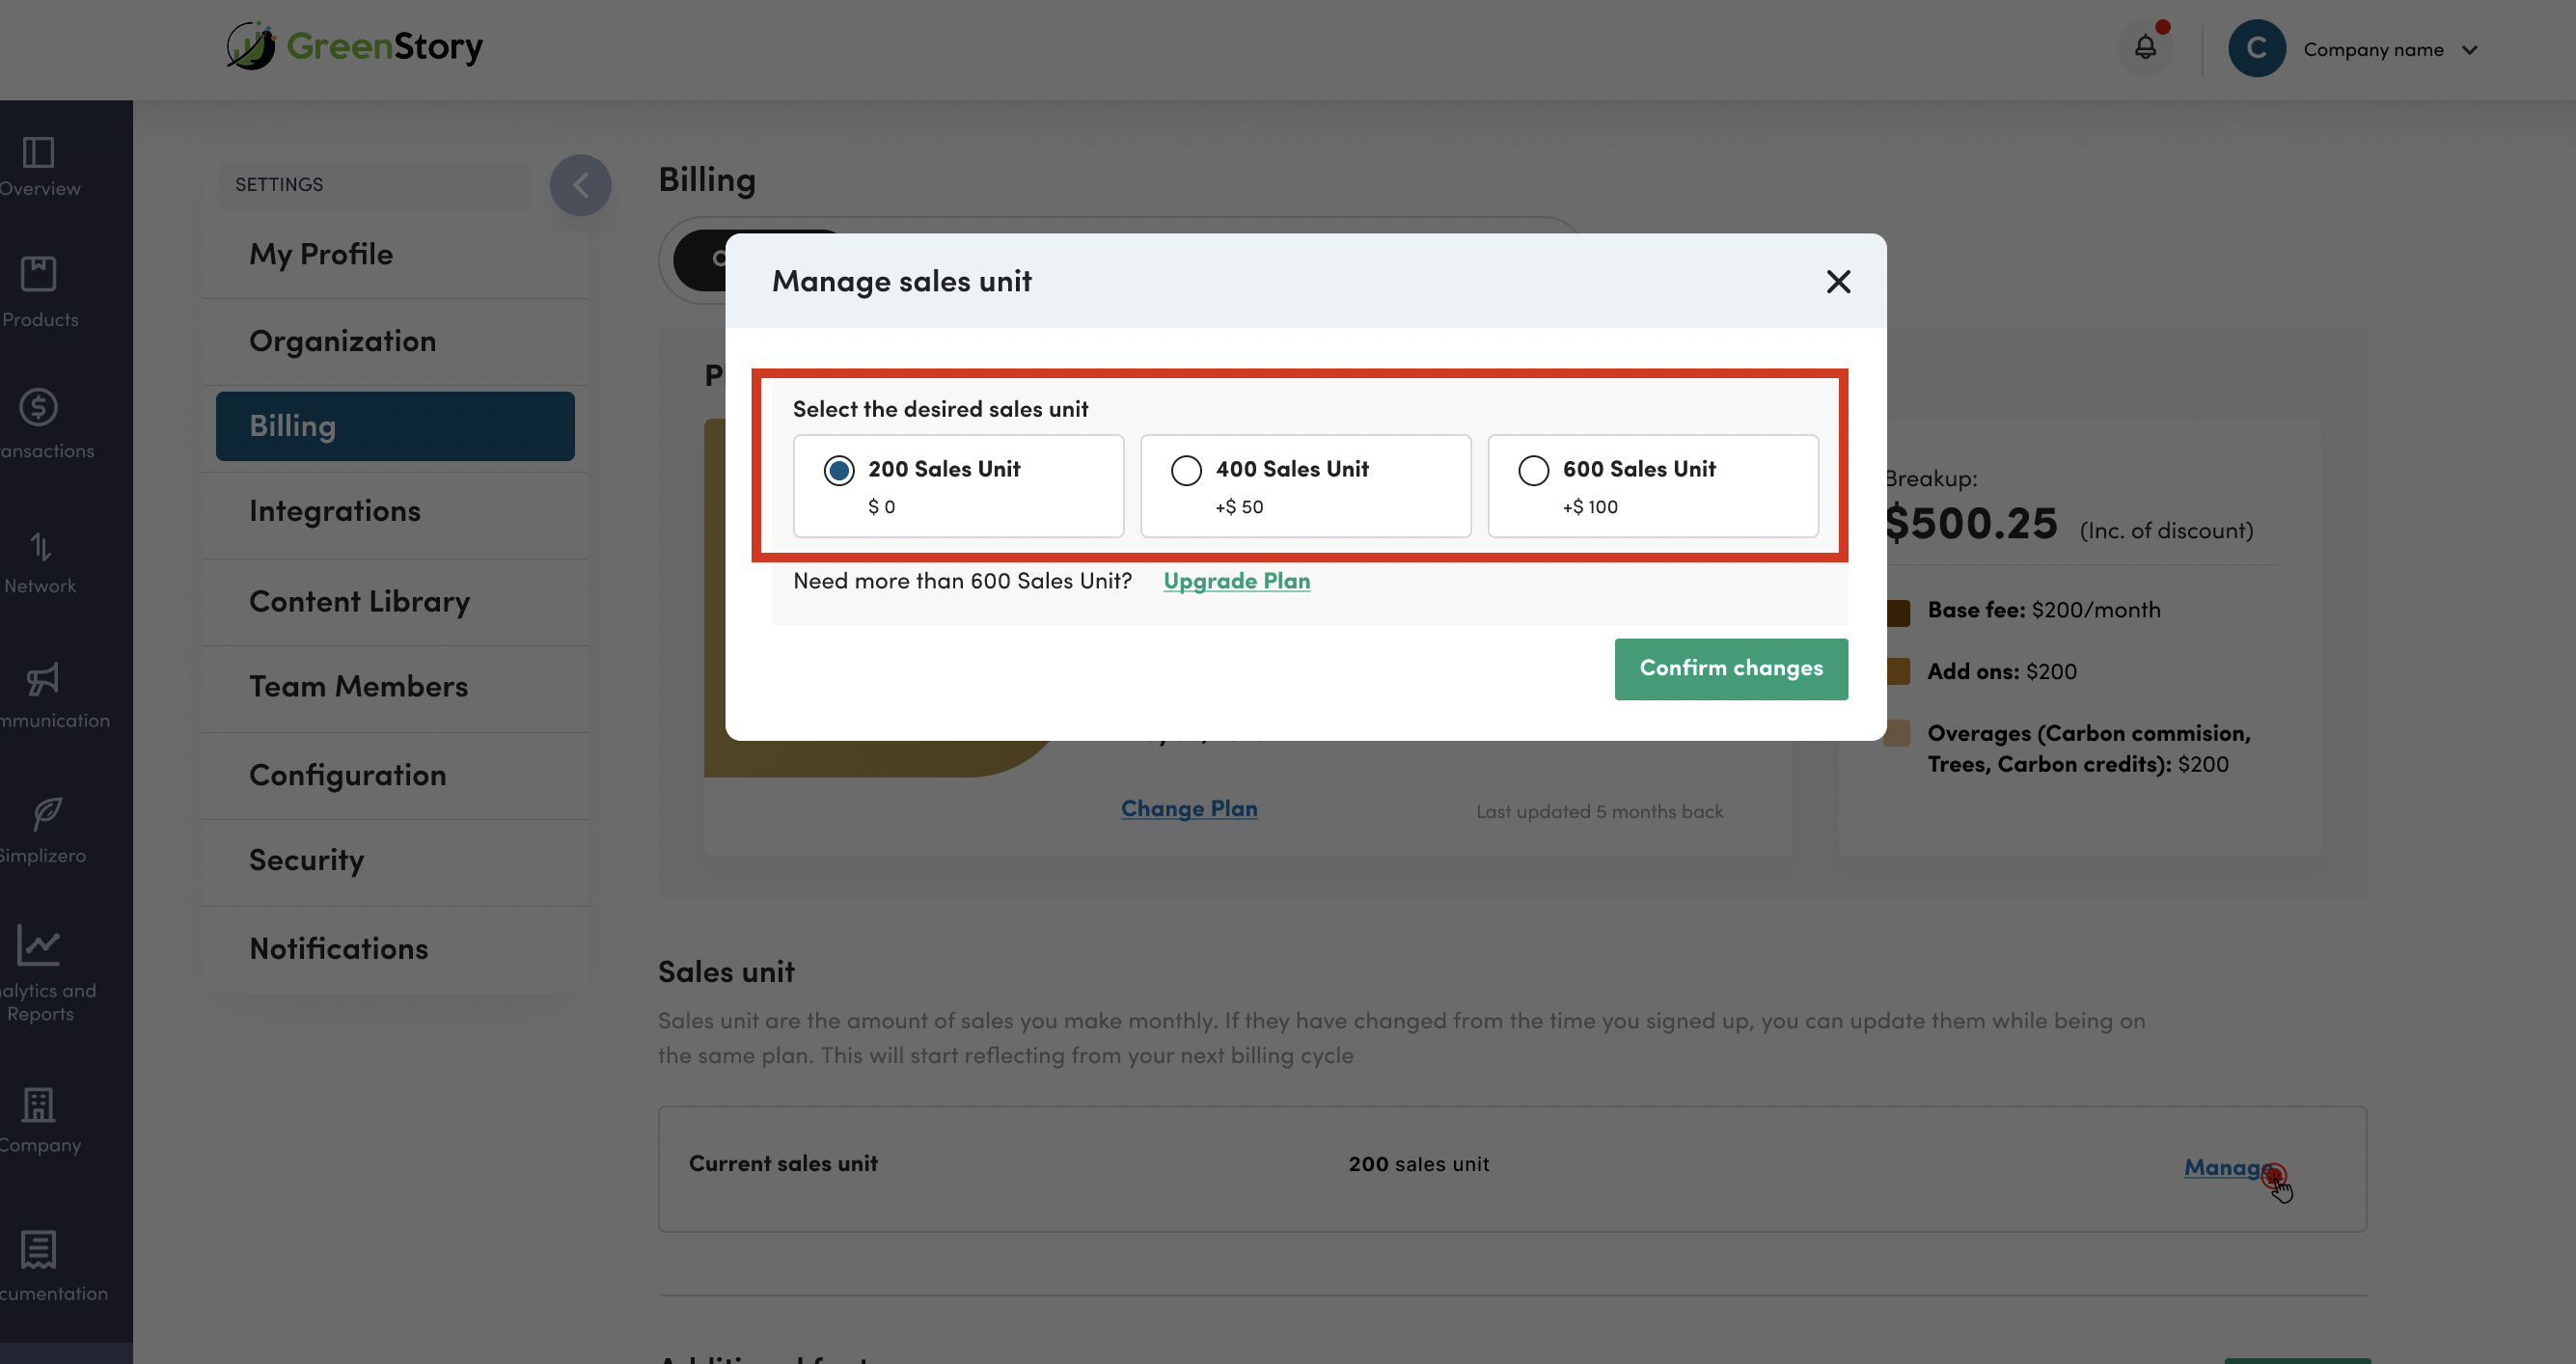This screenshot has width=2576, height=1364.
Task: Select the 400 Sales Unit option
Action: click(x=1186, y=470)
